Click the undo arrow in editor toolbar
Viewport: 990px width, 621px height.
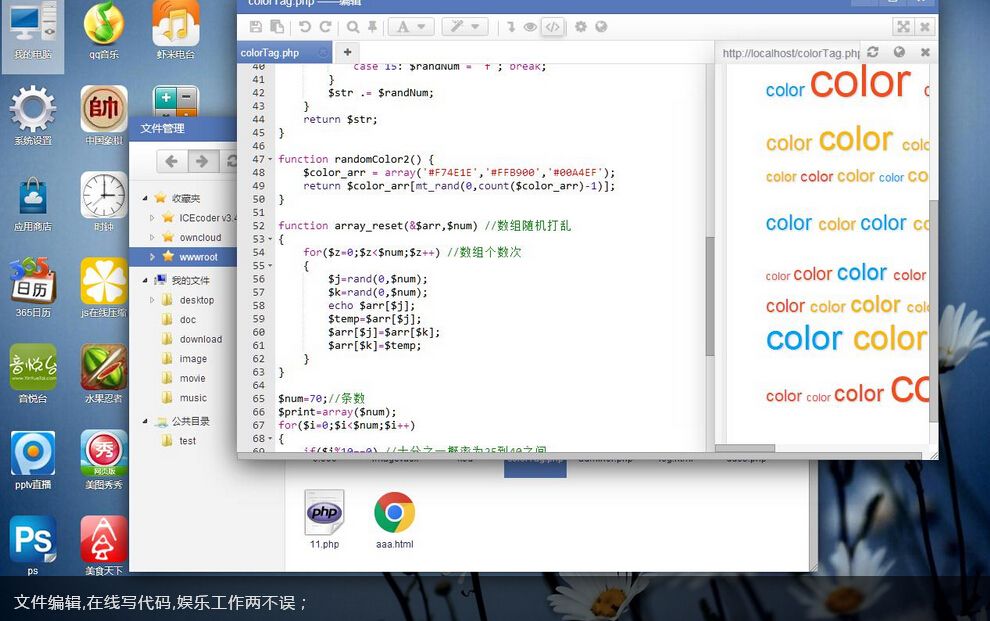pyautogui.click(x=305, y=27)
